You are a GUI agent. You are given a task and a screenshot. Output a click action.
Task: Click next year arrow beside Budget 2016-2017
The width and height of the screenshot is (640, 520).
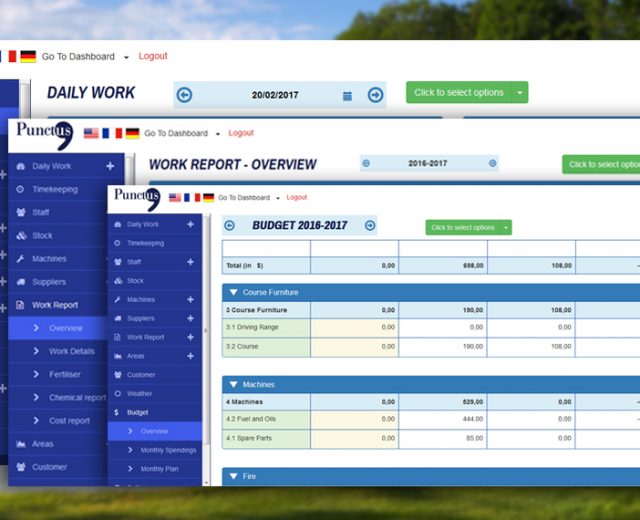click(370, 226)
